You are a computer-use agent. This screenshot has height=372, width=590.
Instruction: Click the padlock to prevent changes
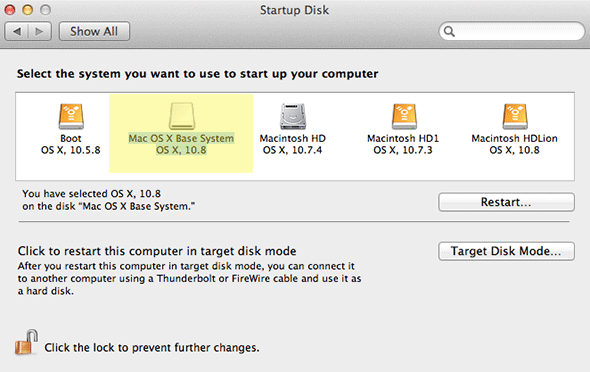click(26, 342)
